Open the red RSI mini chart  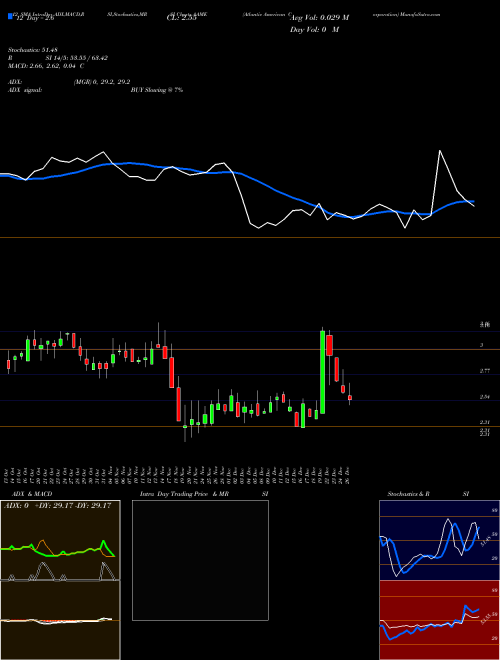click(x=439, y=620)
